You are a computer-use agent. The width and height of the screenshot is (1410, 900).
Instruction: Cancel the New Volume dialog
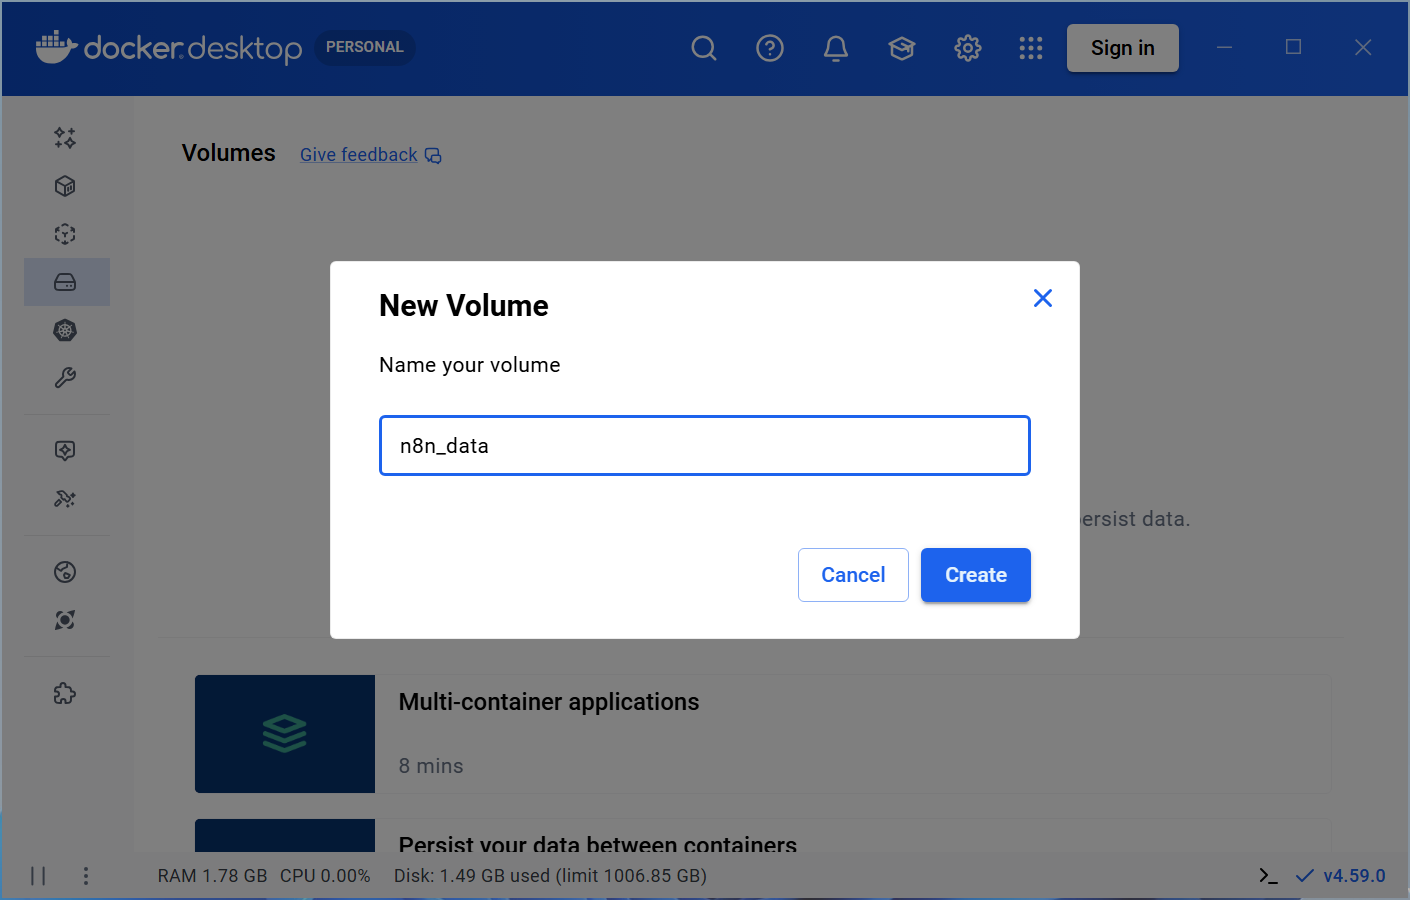pyautogui.click(x=853, y=574)
